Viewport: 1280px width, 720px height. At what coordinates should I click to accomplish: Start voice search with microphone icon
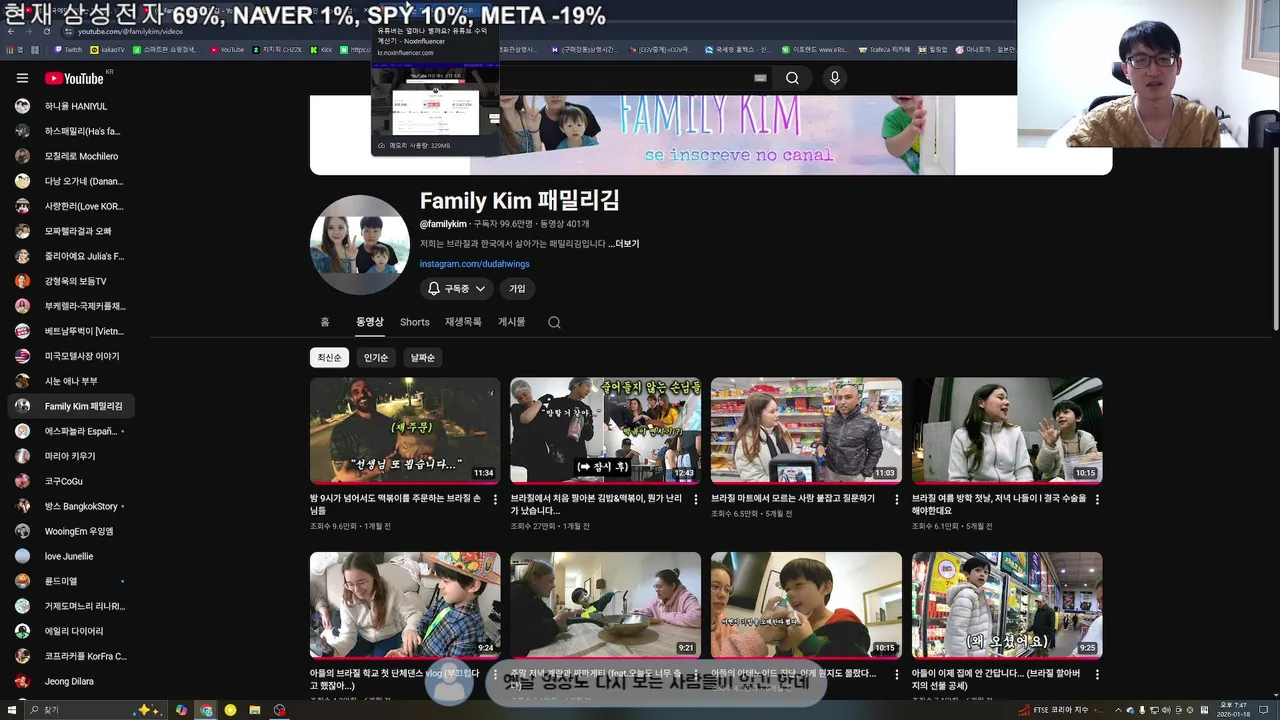pos(835,78)
